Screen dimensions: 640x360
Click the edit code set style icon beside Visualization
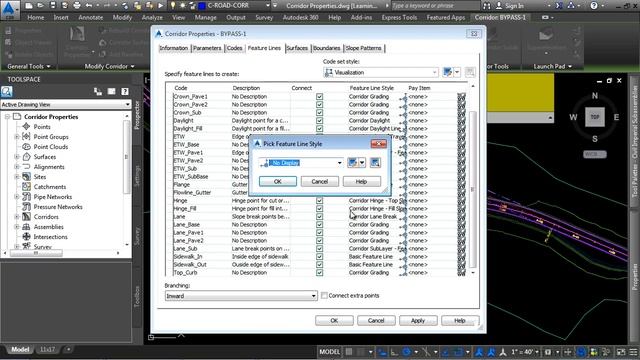tap(448, 72)
